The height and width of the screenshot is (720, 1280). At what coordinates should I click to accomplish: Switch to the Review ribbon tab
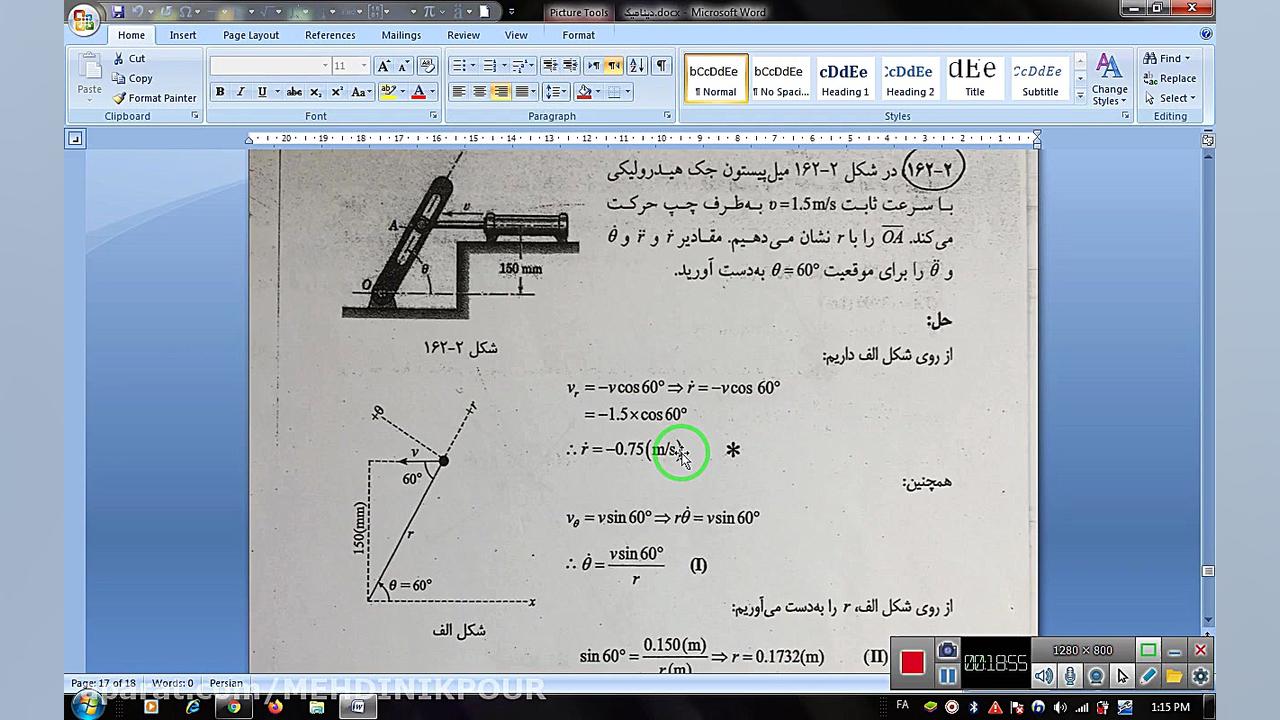click(463, 34)
